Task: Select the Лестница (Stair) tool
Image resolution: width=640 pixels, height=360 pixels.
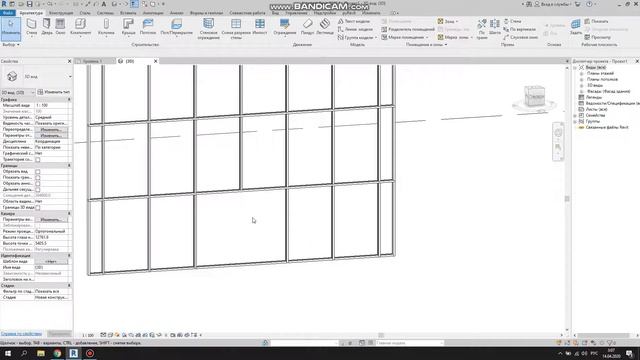Action: click(325, 27)
